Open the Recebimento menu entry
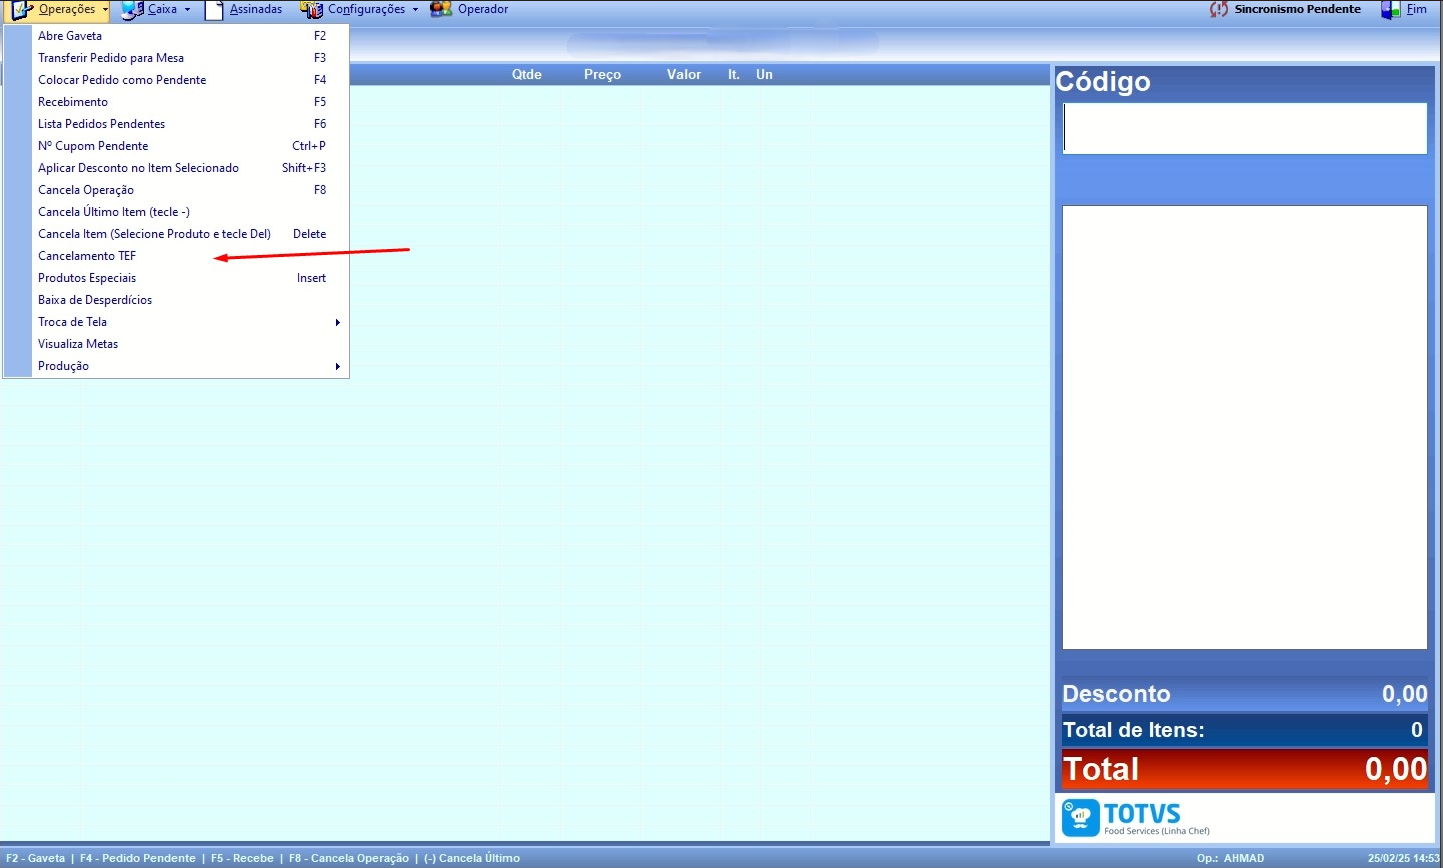The image size is (1443, 868). pyautogui.click(x=176, y=102)
